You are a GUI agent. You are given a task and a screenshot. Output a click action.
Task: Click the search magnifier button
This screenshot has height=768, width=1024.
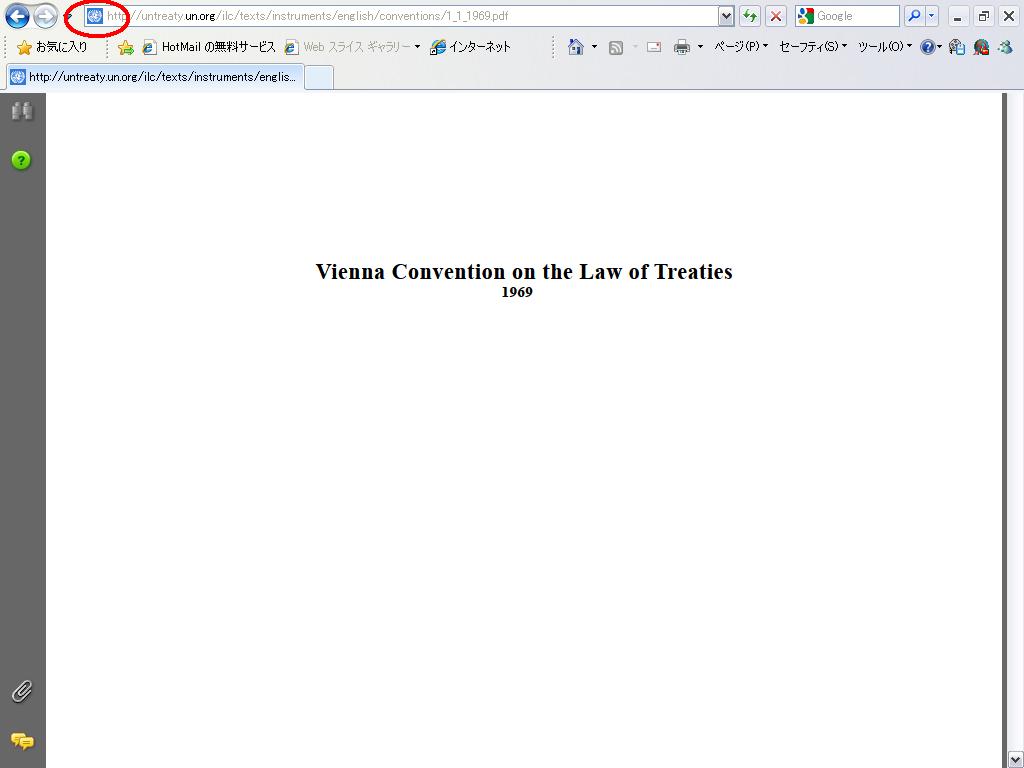tap(913, 16)
